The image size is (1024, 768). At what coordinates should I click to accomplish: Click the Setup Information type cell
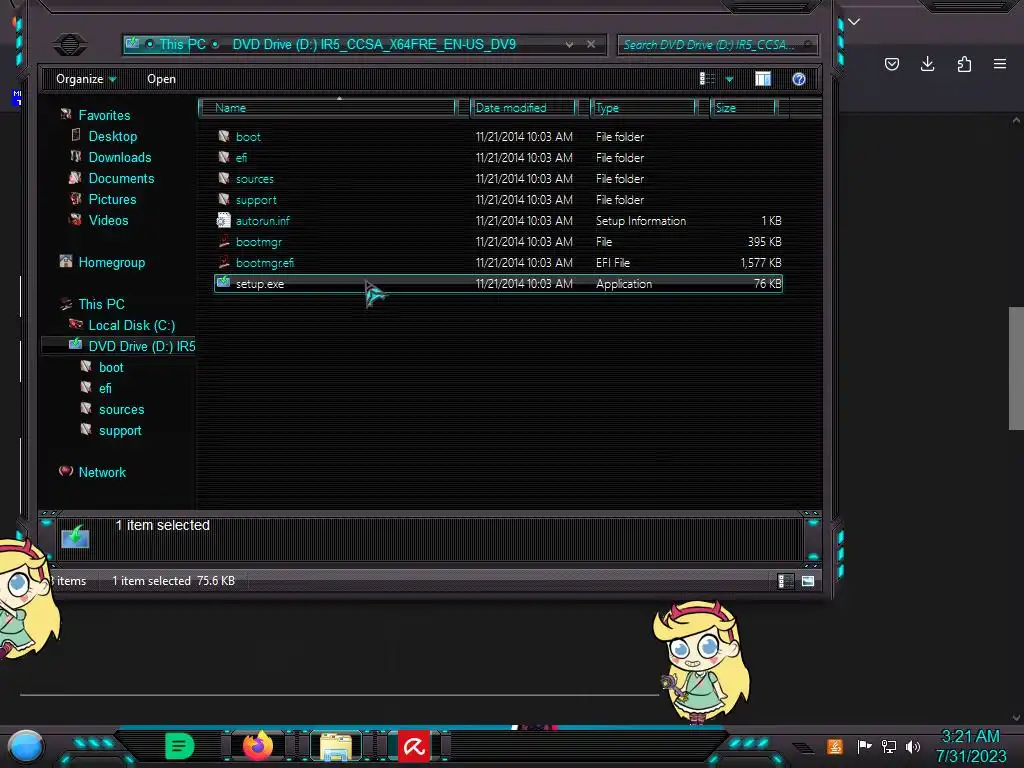(x=641, y=221)
